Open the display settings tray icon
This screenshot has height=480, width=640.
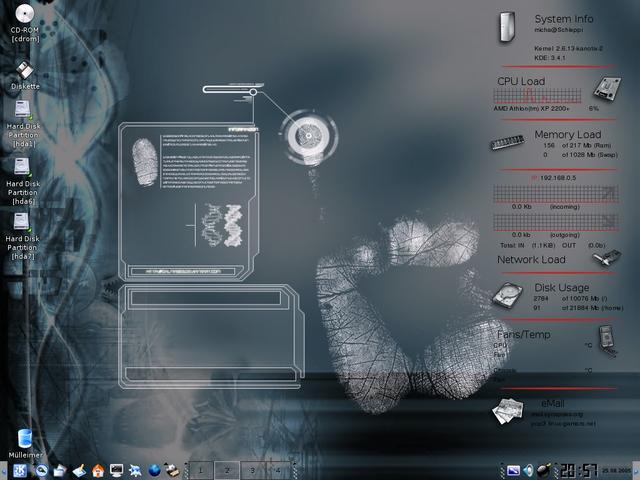pos(513,469)
